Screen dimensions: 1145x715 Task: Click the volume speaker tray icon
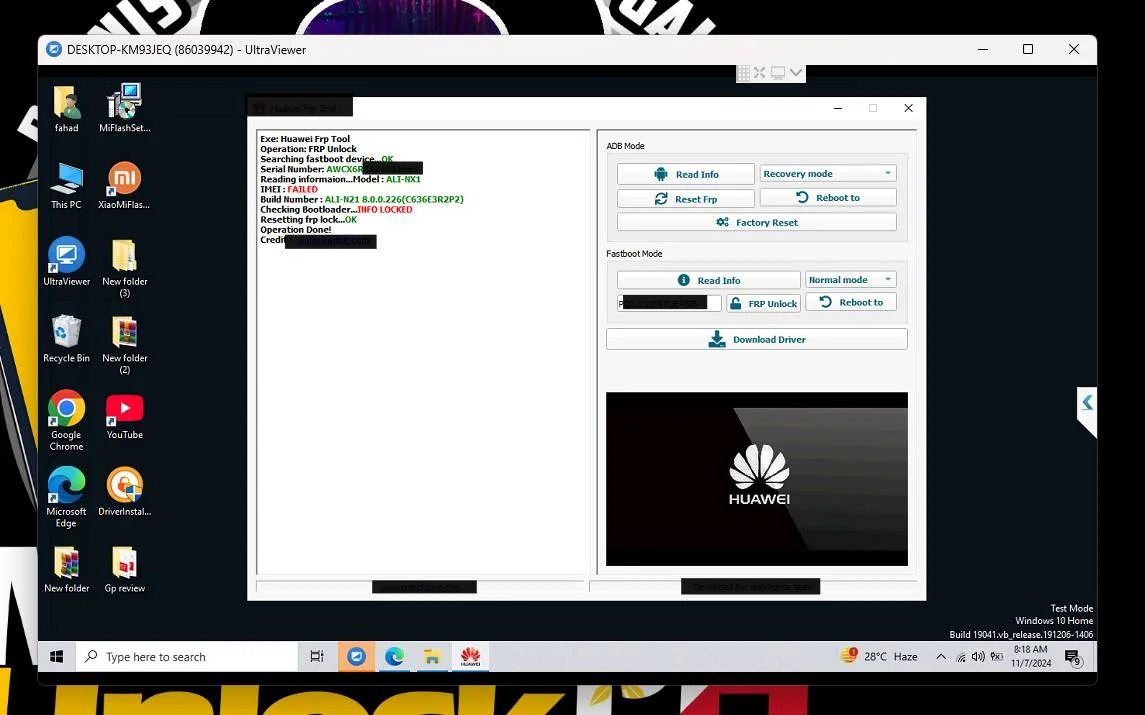pos(979,657)
